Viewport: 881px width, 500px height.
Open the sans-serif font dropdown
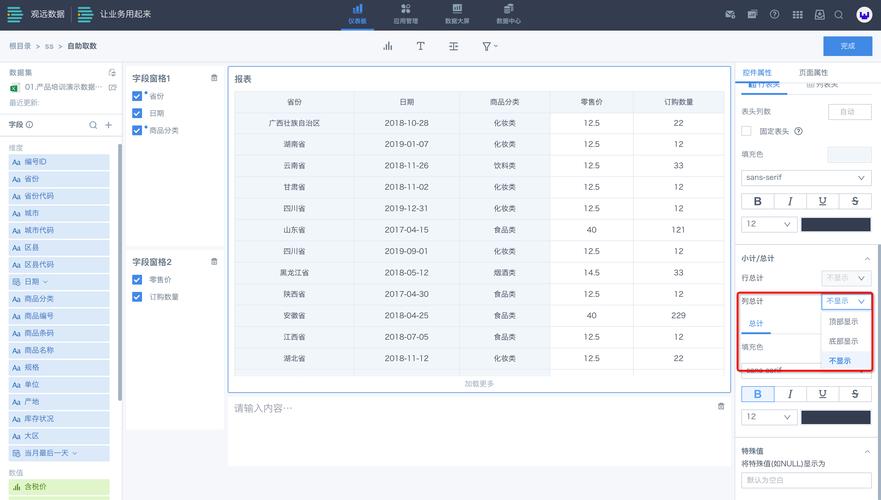point(806,177)
